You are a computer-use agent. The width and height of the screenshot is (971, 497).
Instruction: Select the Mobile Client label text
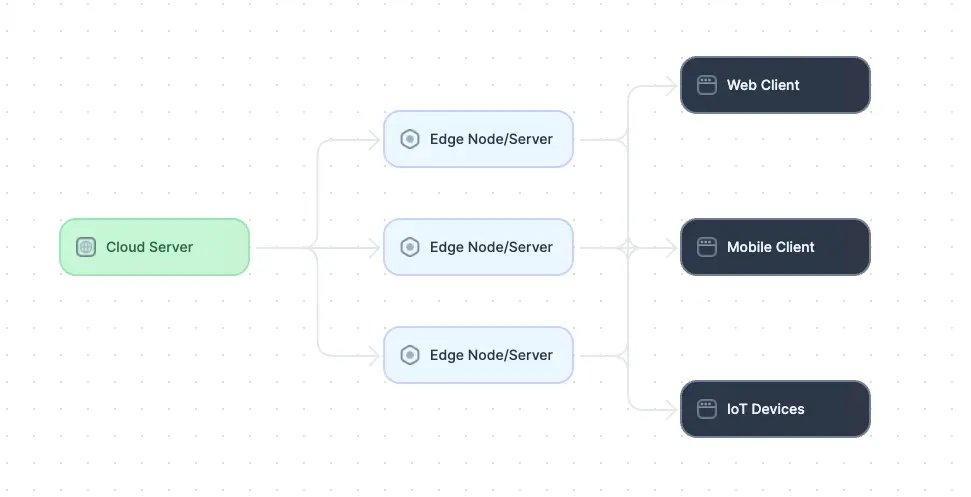click(770, 247)
